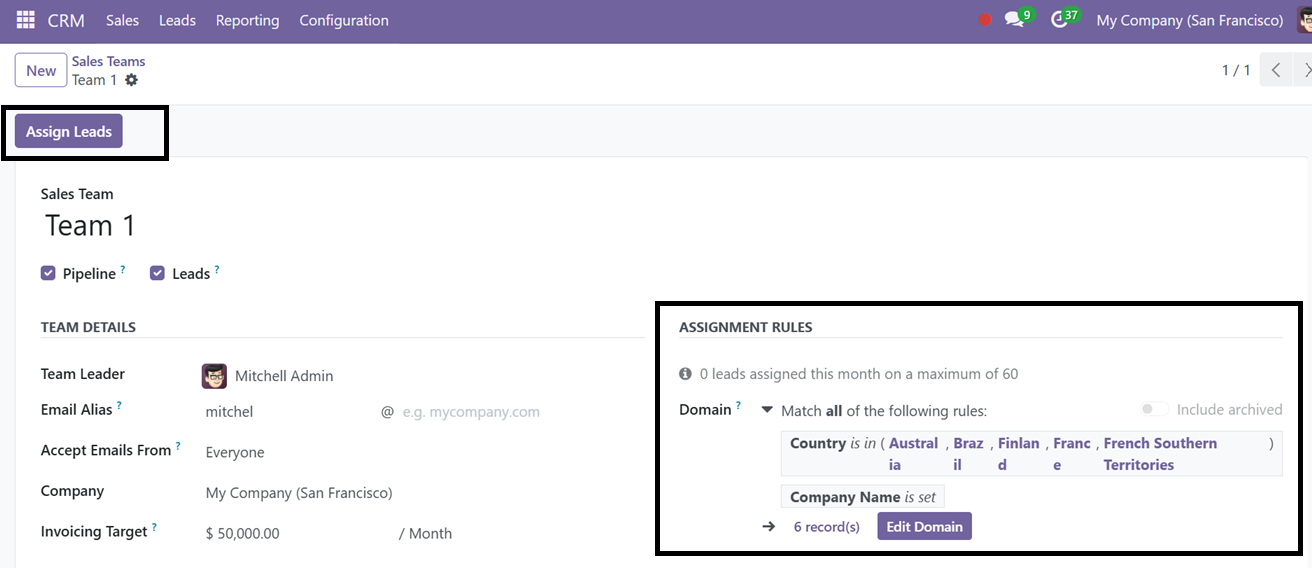Image resolution: width=1312 pixels, height=568 pixels.
Task: Go to Sales Teams breadcrumb
Action: tap(108, 61)
